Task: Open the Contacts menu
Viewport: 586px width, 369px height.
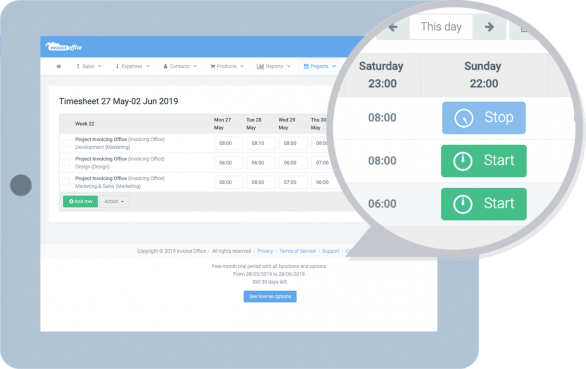Action: click(x=180, y=66)
